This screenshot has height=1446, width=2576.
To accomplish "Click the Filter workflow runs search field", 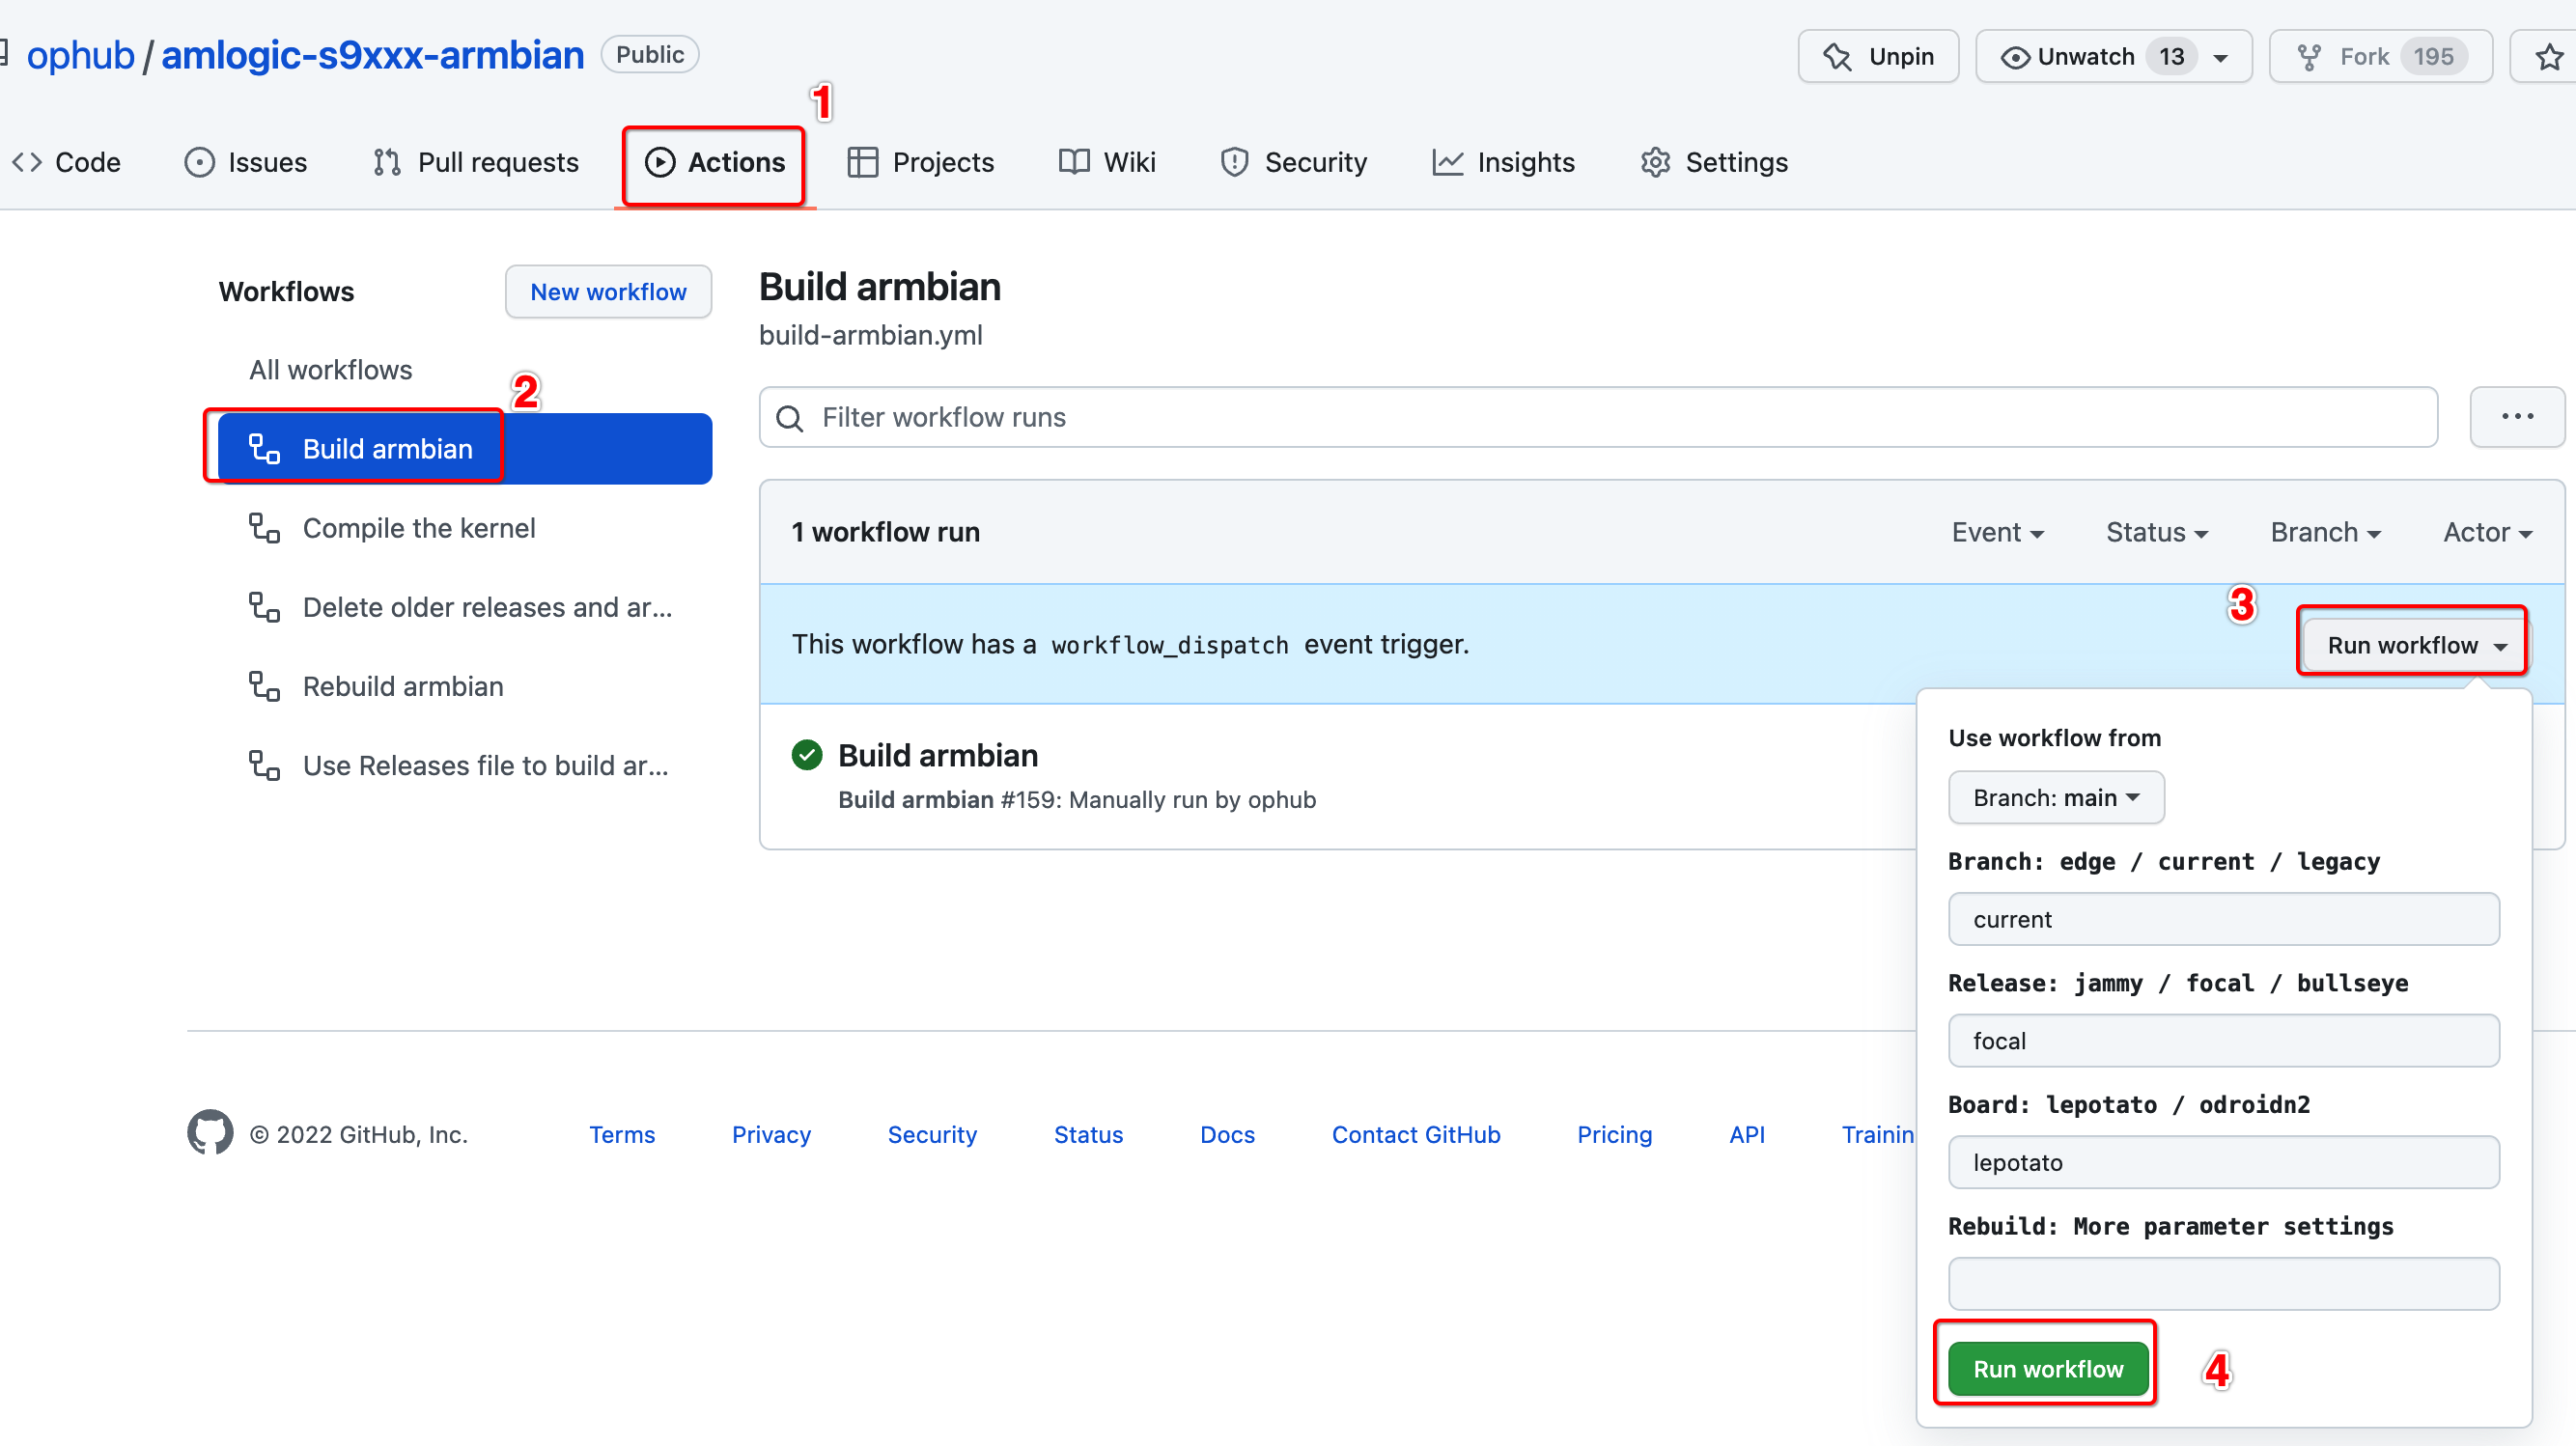I will (x=1596, y=416).
